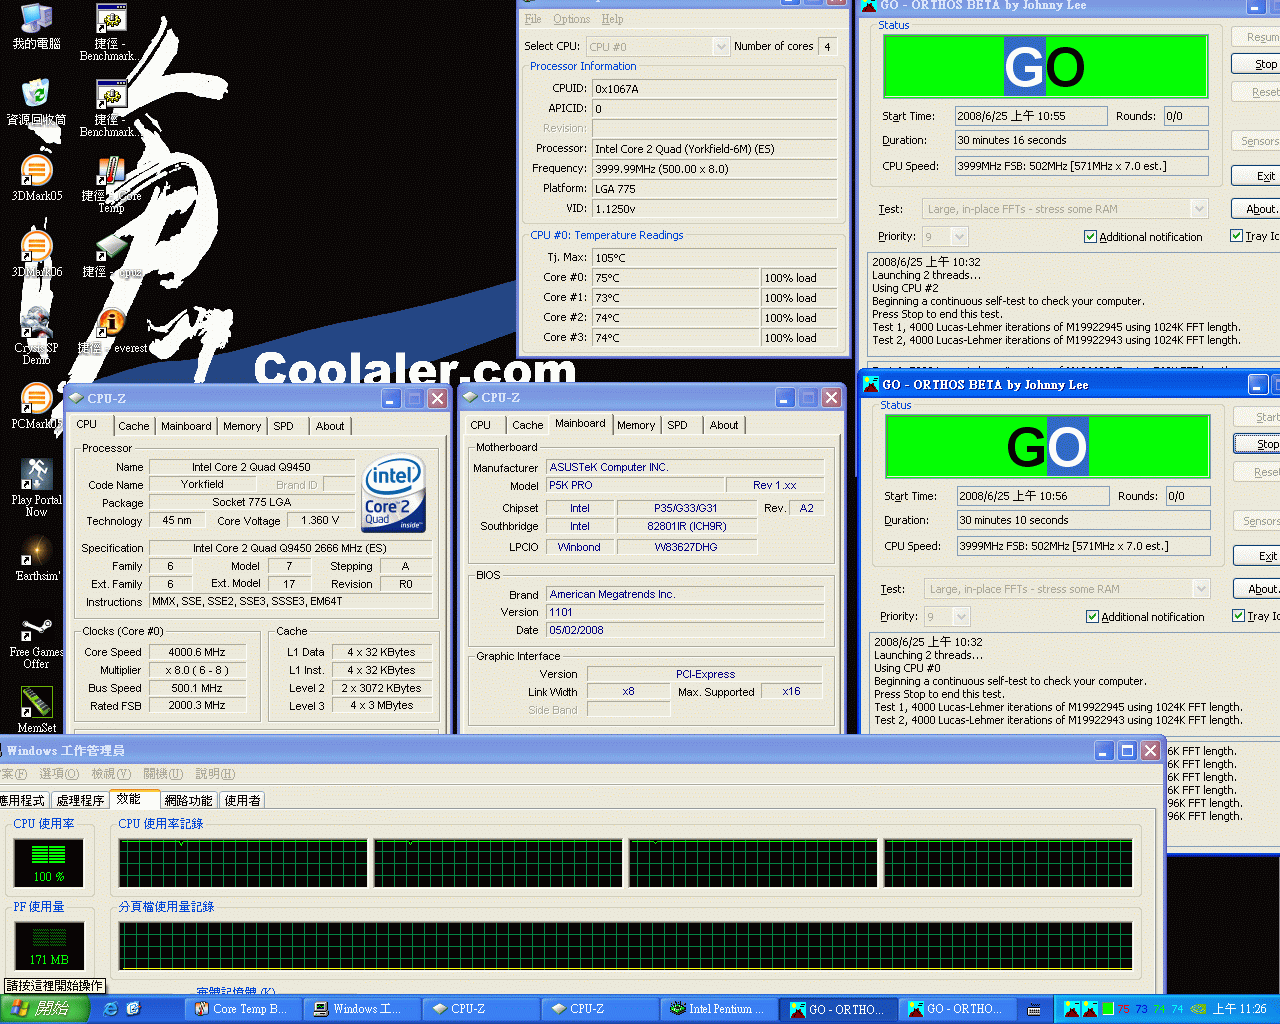The width and height of the screenshot is (1280, 1024).
Task: Select CPU tab in right CPU-Z window
Action: (x=481, y=425)
